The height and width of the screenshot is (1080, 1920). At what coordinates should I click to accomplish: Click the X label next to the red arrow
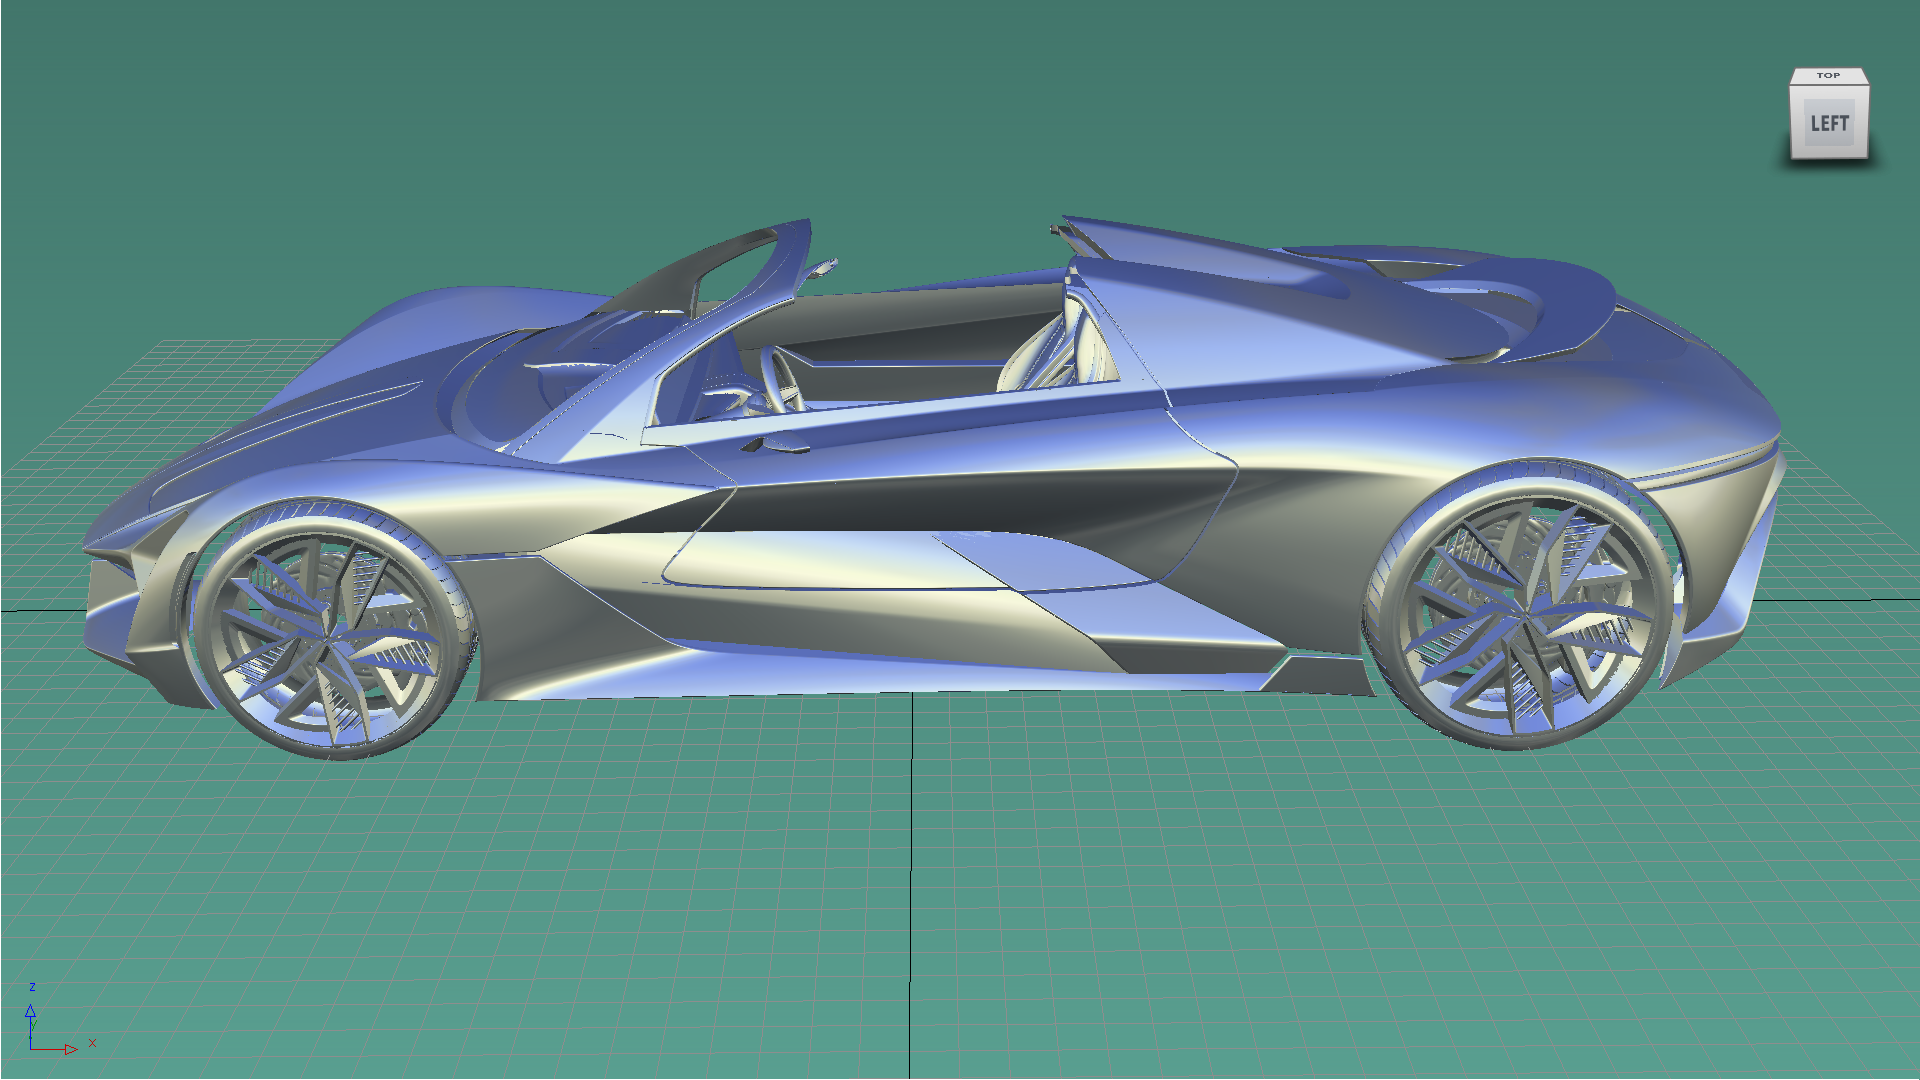click(92, 1043)
